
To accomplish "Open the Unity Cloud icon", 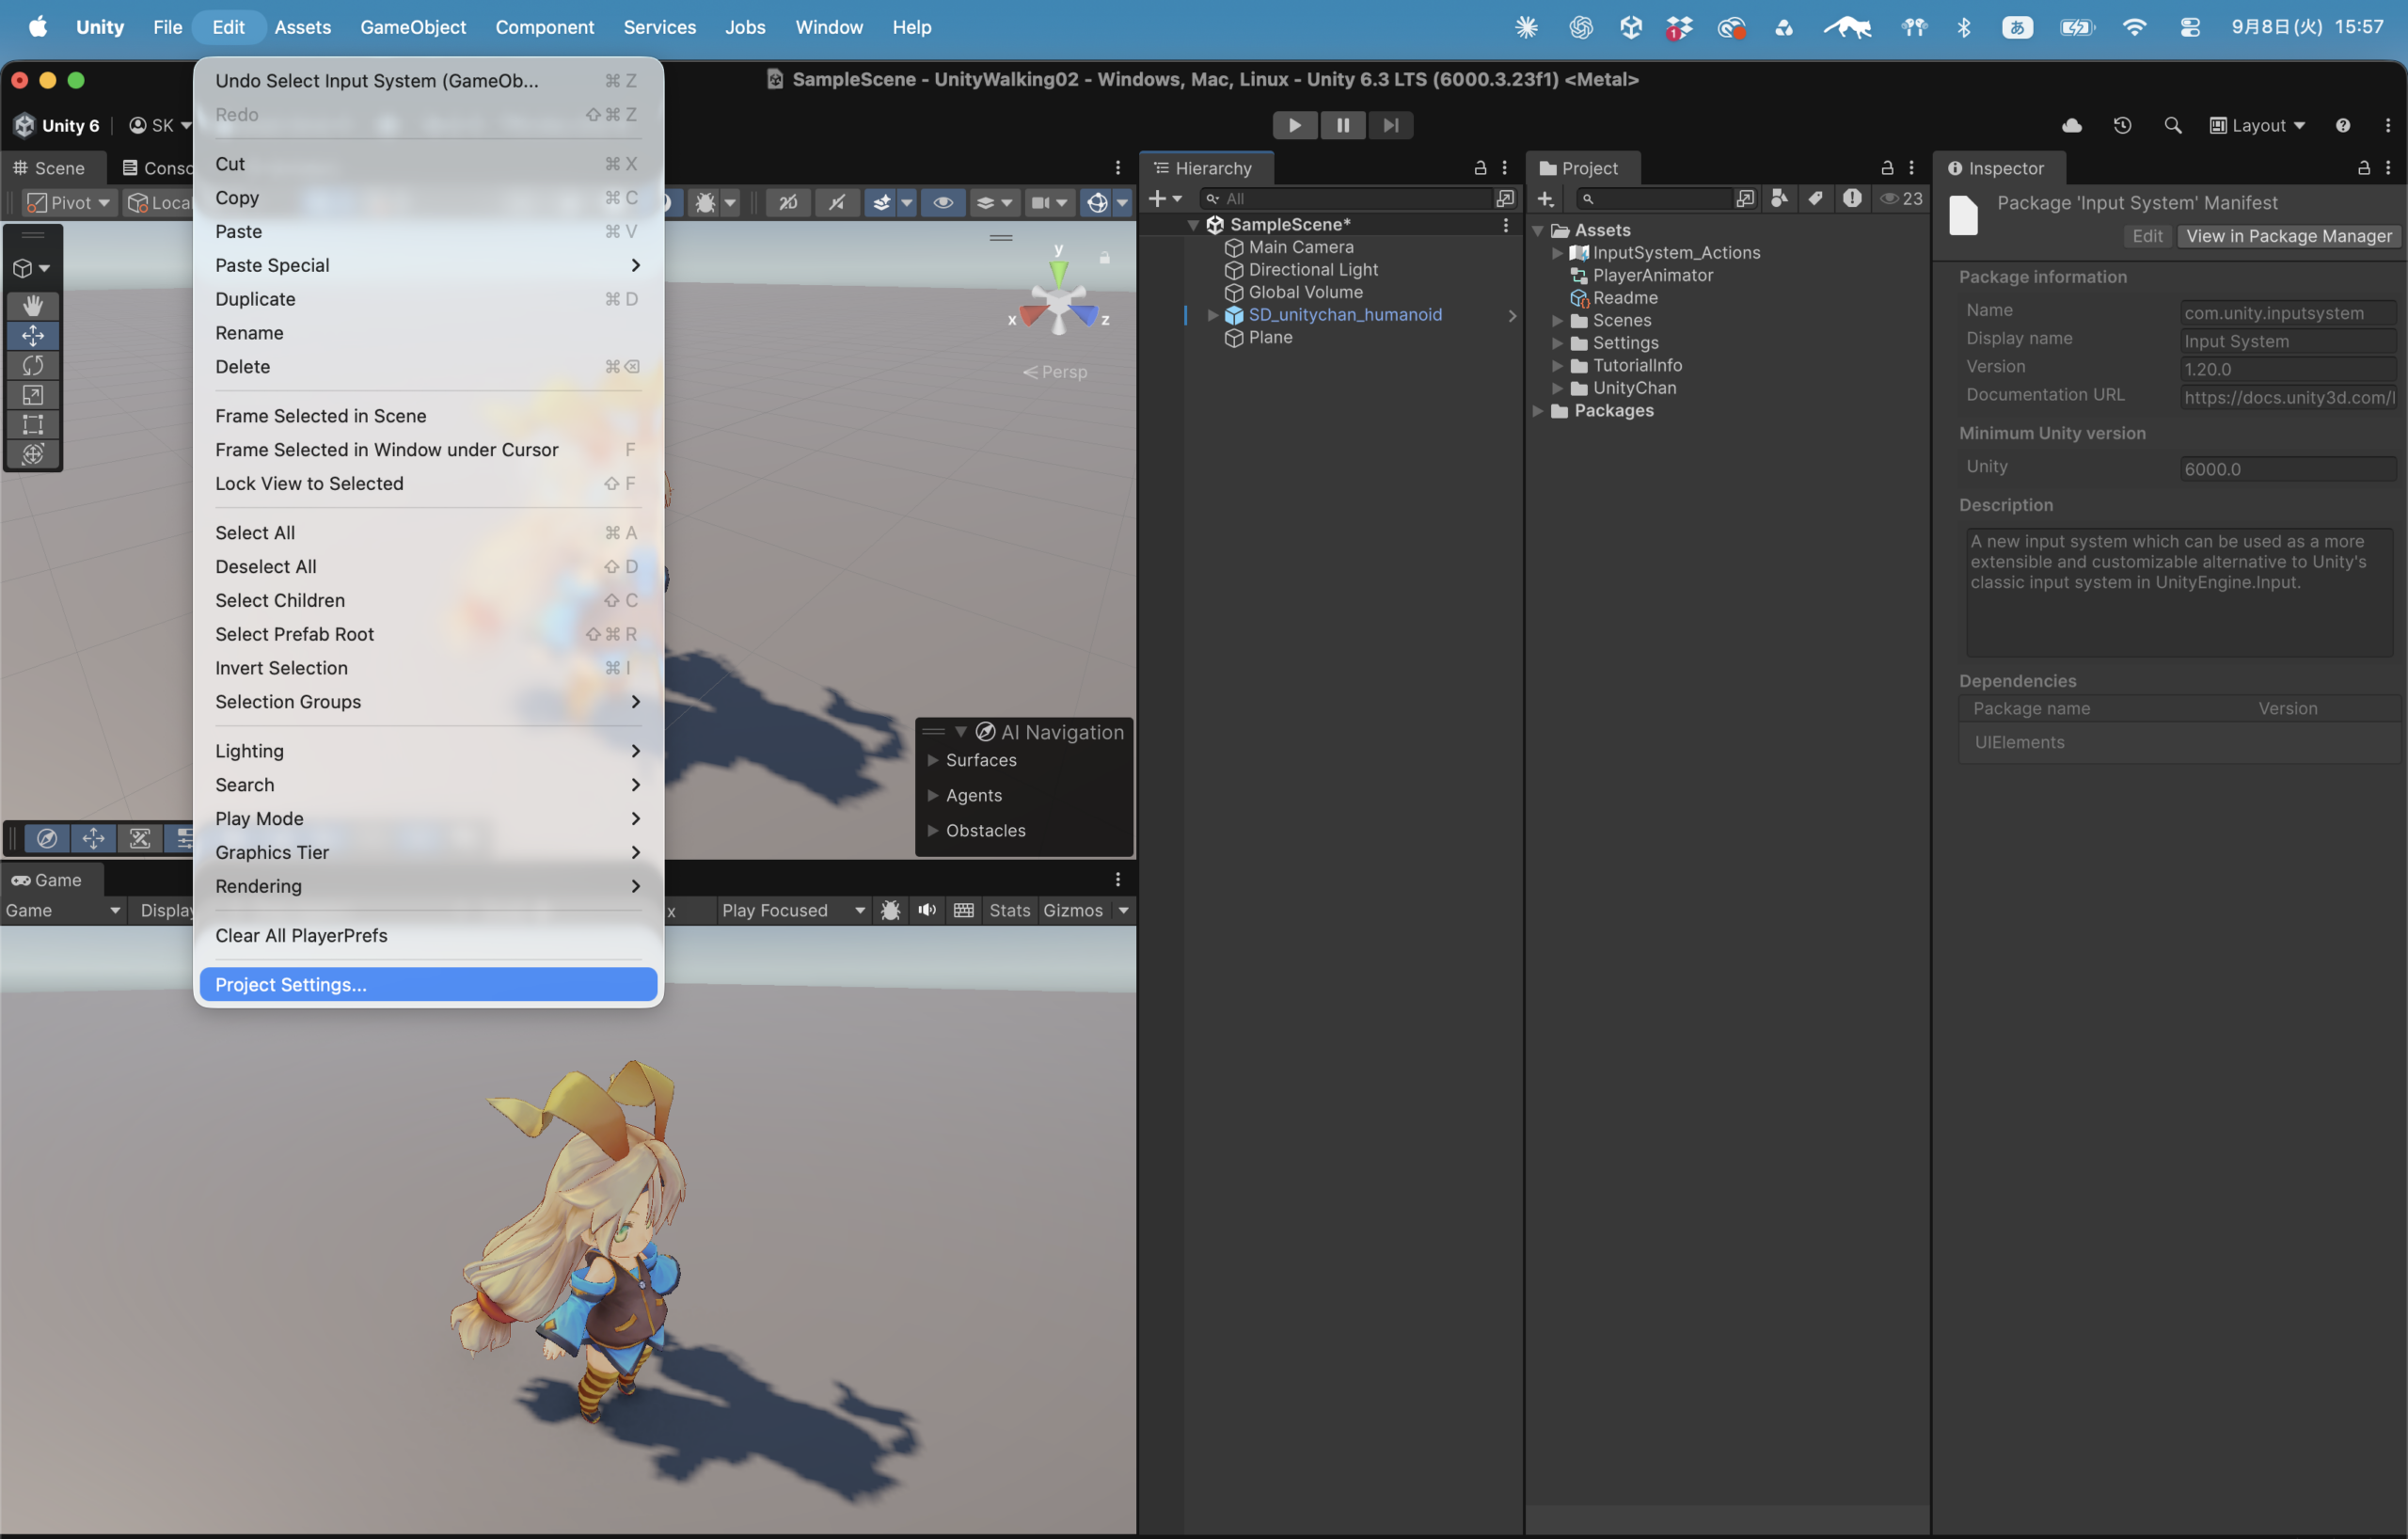I will [2072, 125].
